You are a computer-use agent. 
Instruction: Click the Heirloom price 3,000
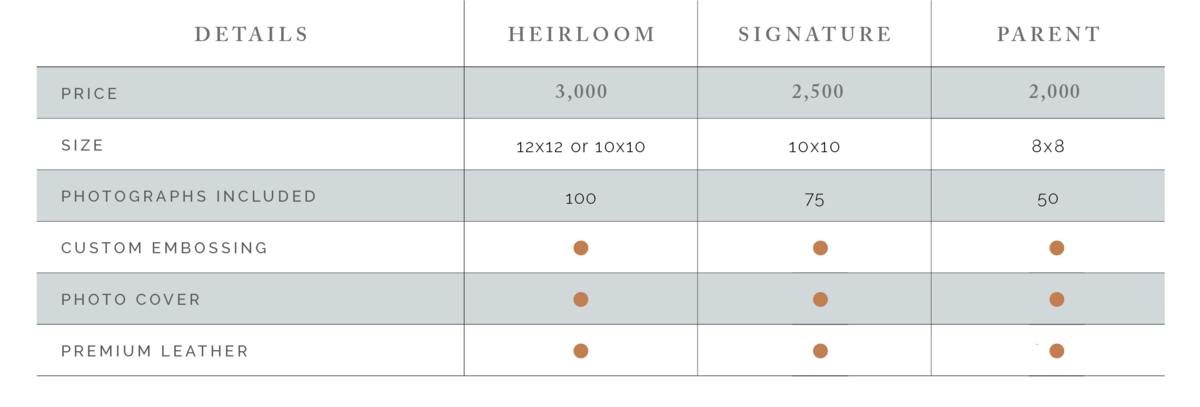tap(581, 92)
